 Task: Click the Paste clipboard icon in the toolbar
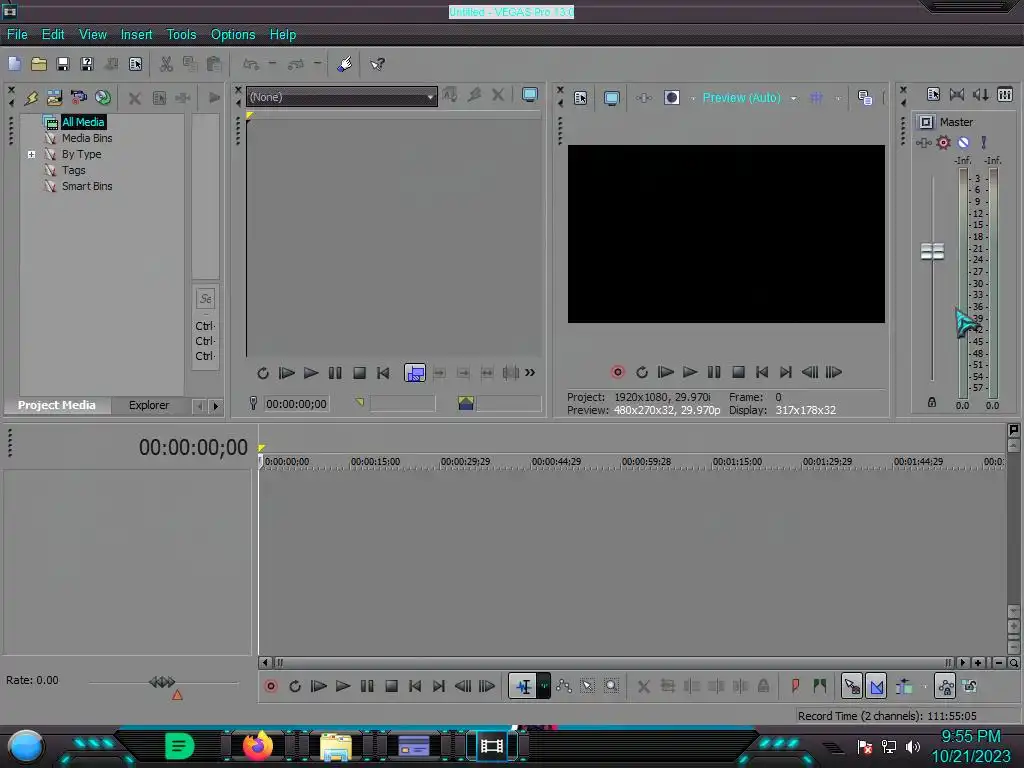(214, 63)
